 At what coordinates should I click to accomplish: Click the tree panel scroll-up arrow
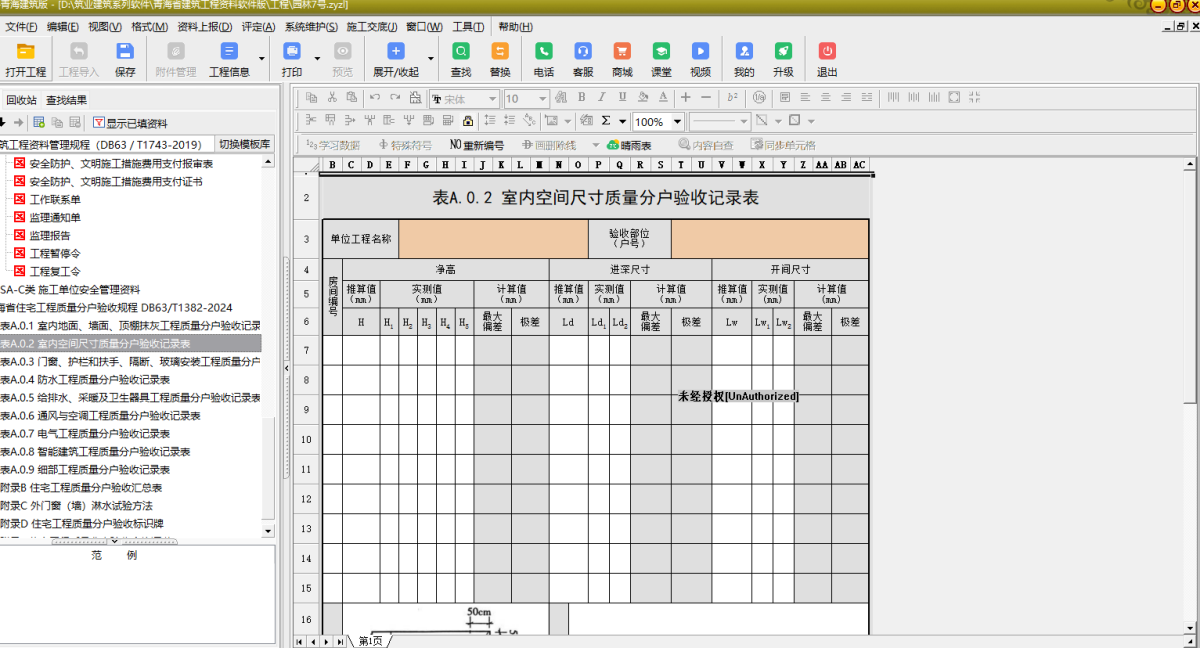coord(267,161)
